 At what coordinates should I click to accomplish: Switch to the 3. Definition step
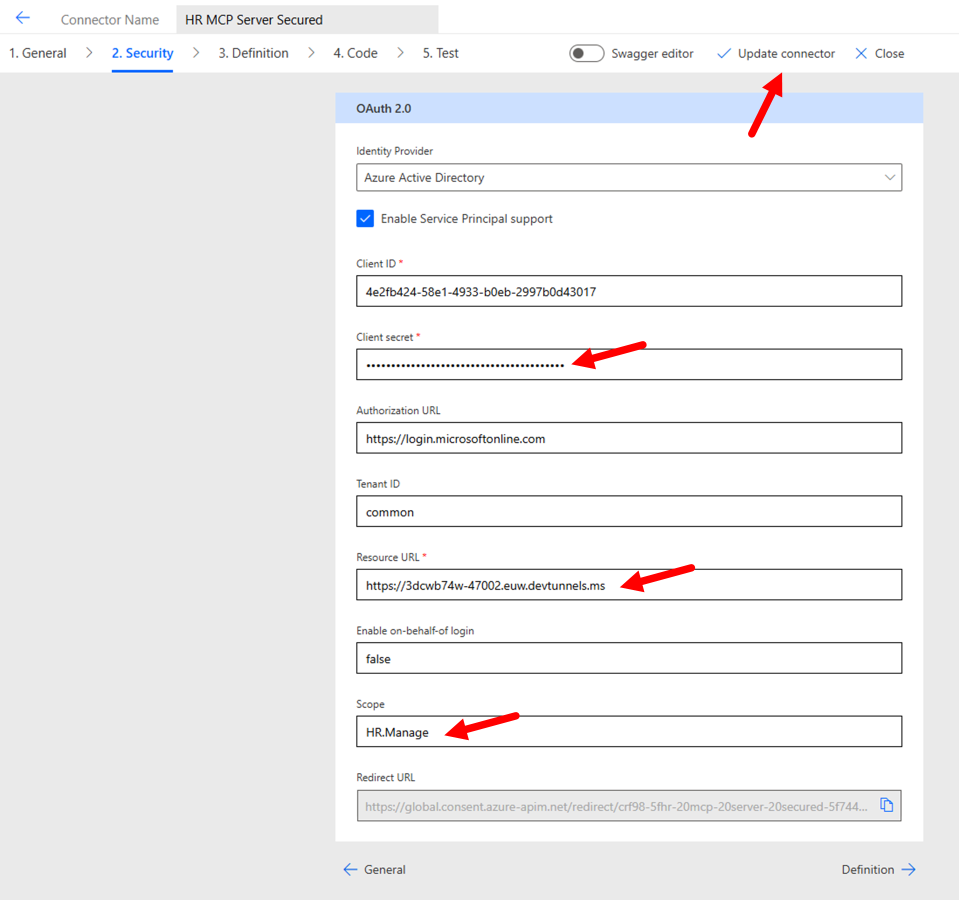[253, 52]
